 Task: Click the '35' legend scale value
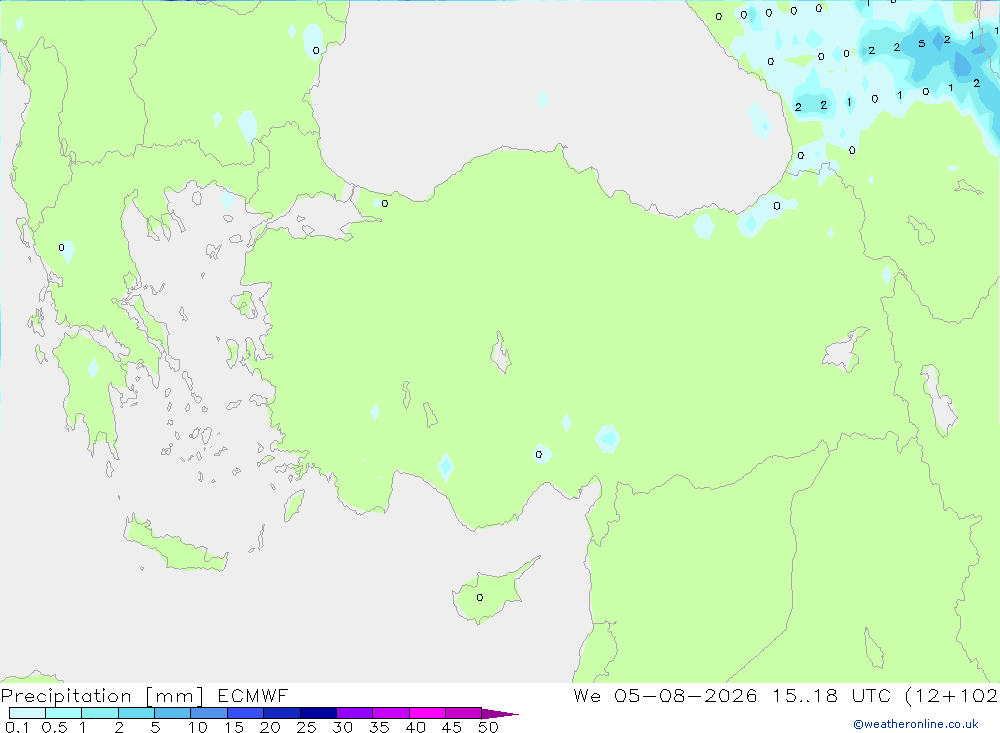coord(379,727)
